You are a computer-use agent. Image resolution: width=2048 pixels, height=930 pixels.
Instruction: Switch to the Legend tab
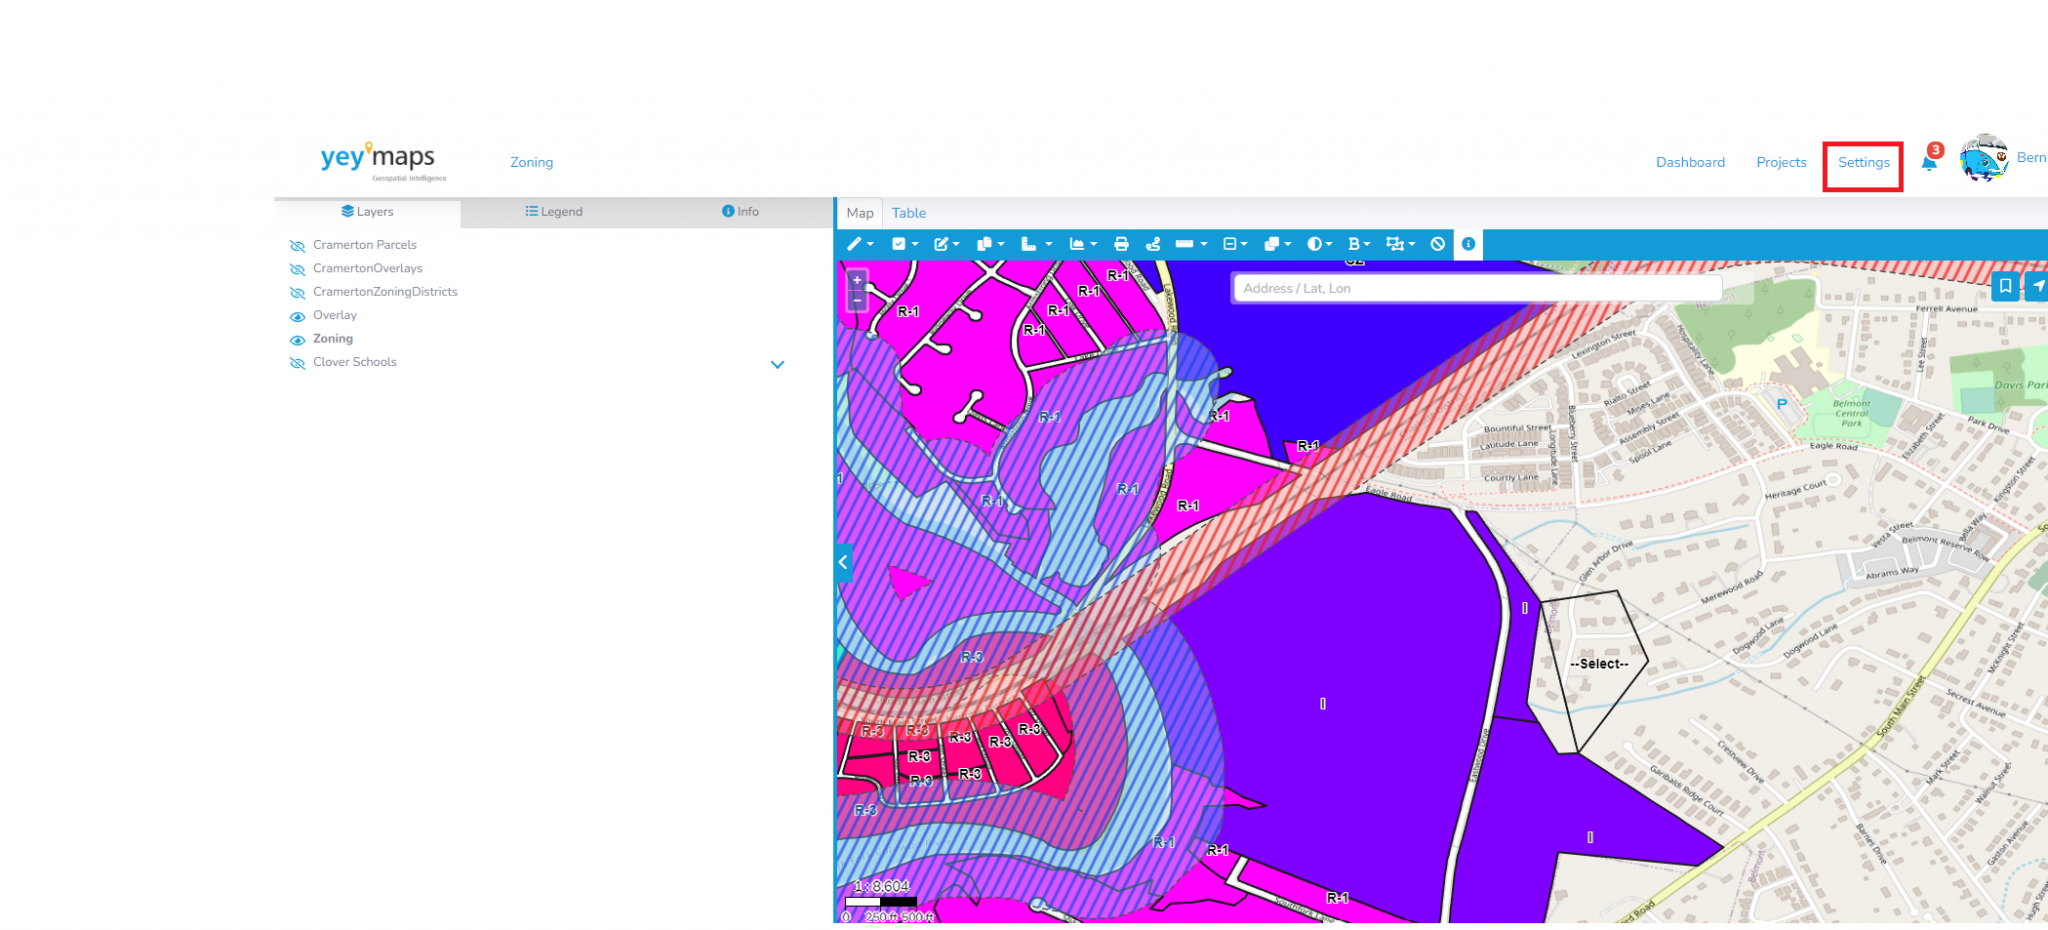click(x=553, y=211)
